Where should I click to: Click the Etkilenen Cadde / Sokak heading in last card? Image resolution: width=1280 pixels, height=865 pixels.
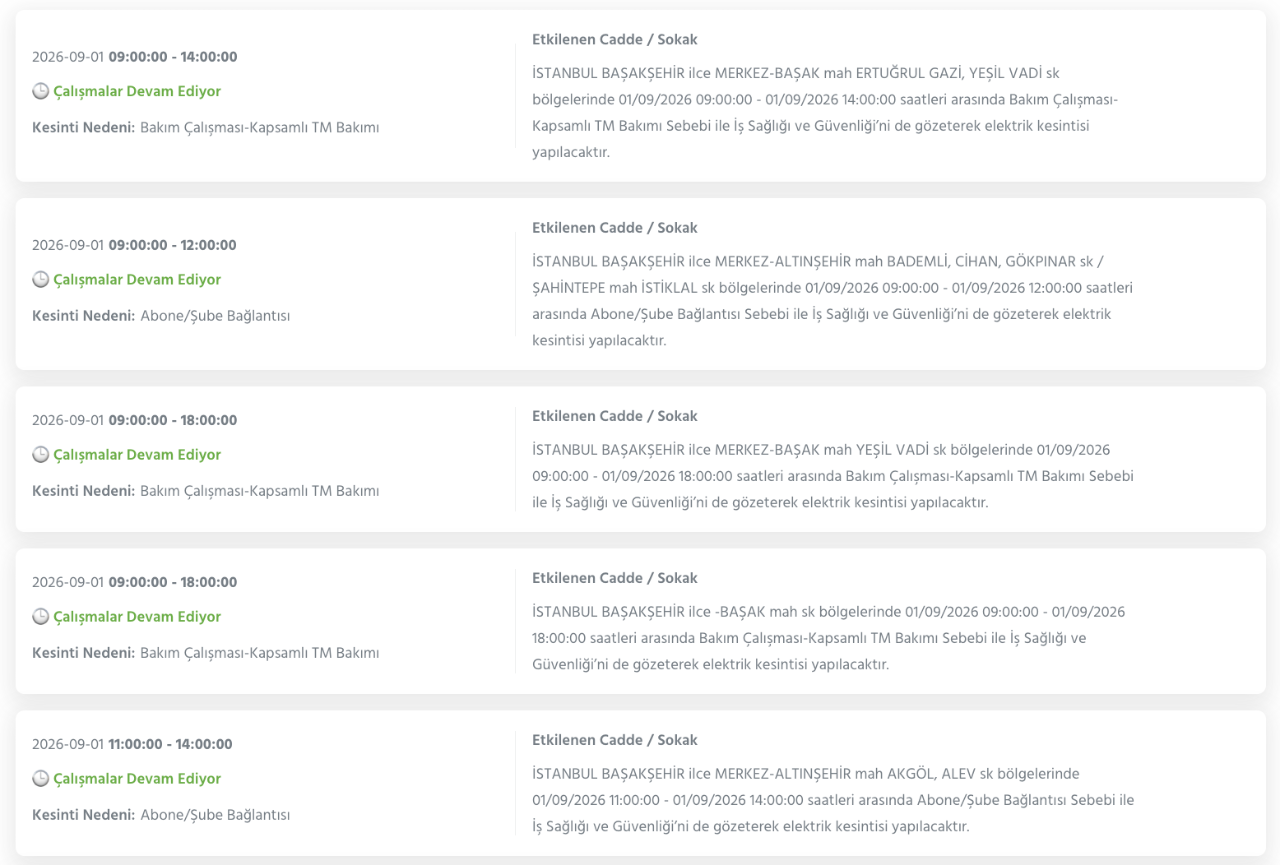pyautogui.click(x=615, y=740)
